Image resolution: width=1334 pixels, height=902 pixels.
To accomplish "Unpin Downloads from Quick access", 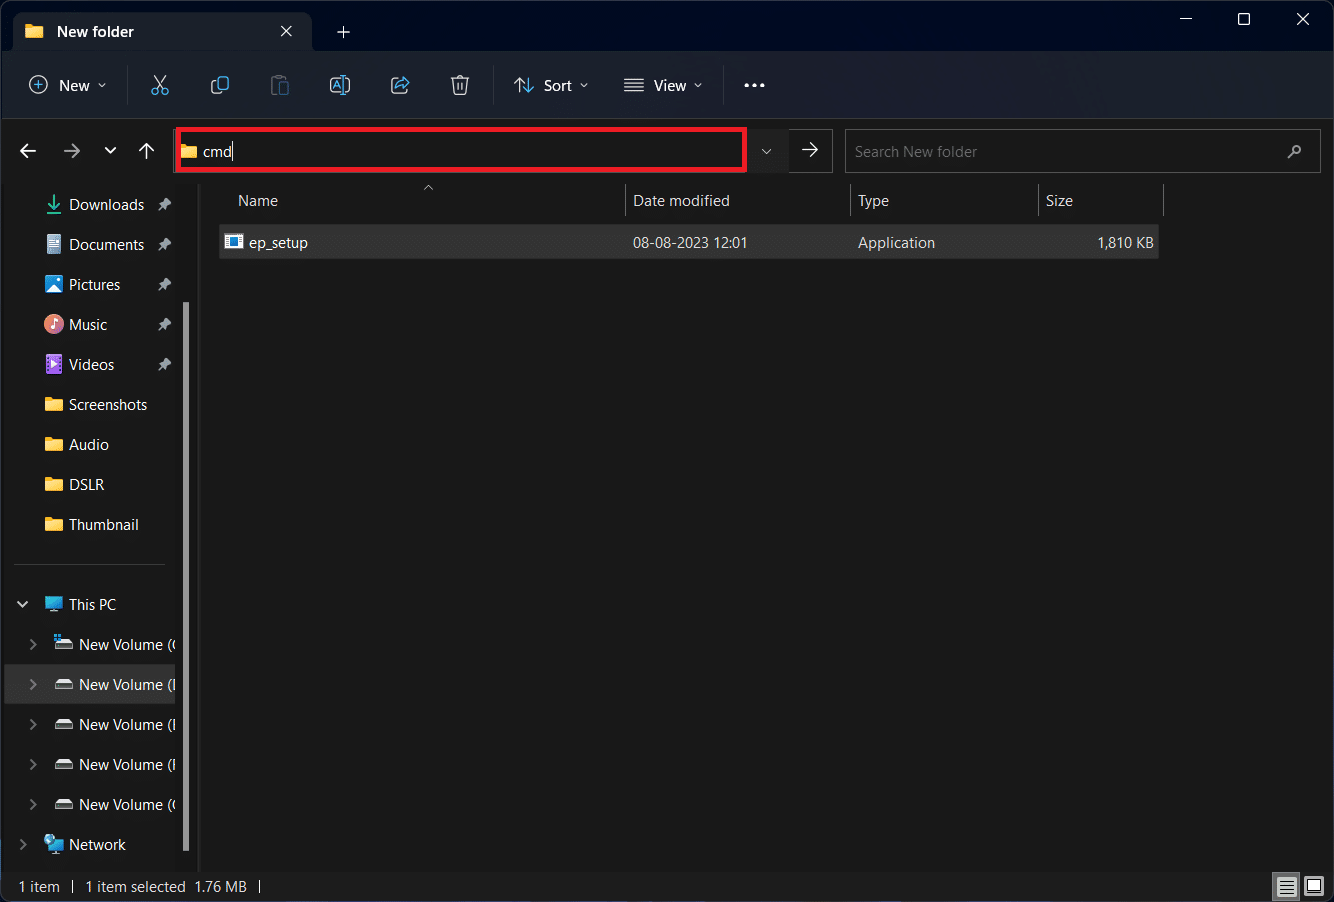I will (163, 204).
